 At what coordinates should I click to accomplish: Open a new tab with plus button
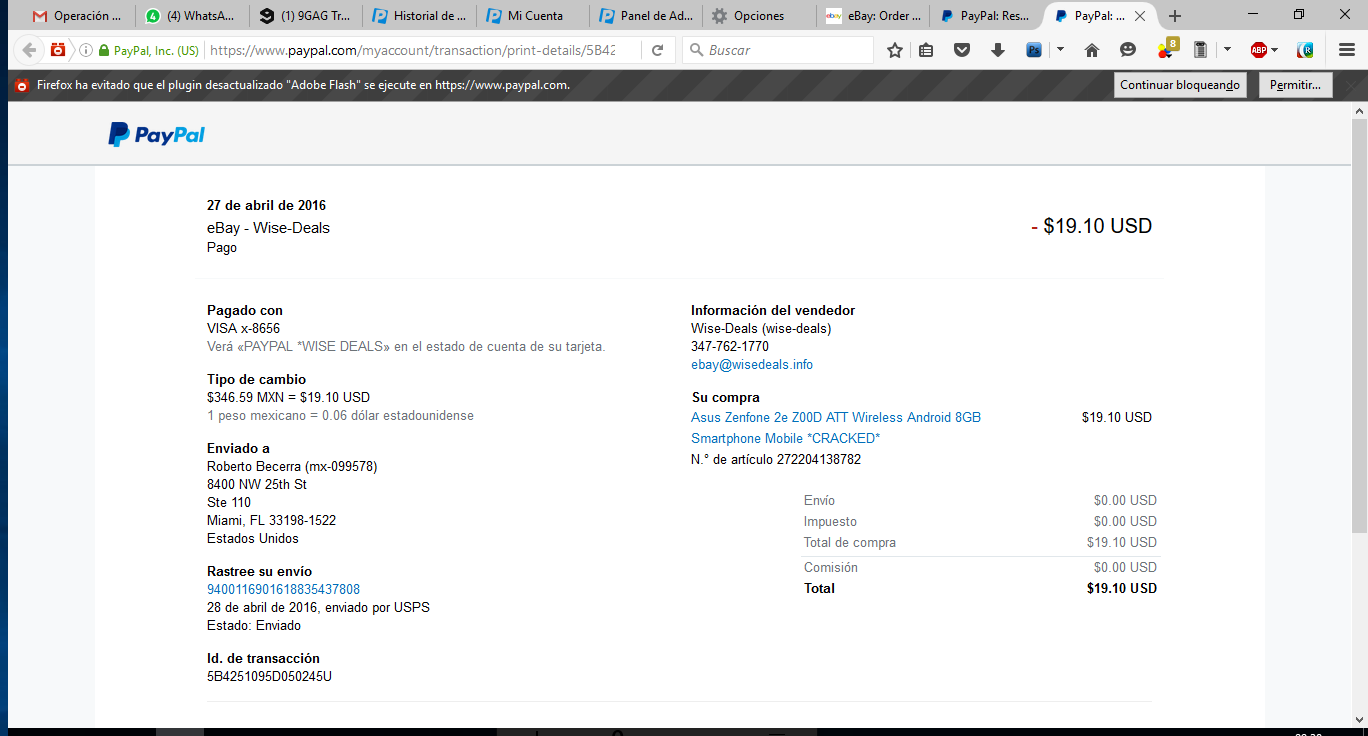tap(1175, 16)
